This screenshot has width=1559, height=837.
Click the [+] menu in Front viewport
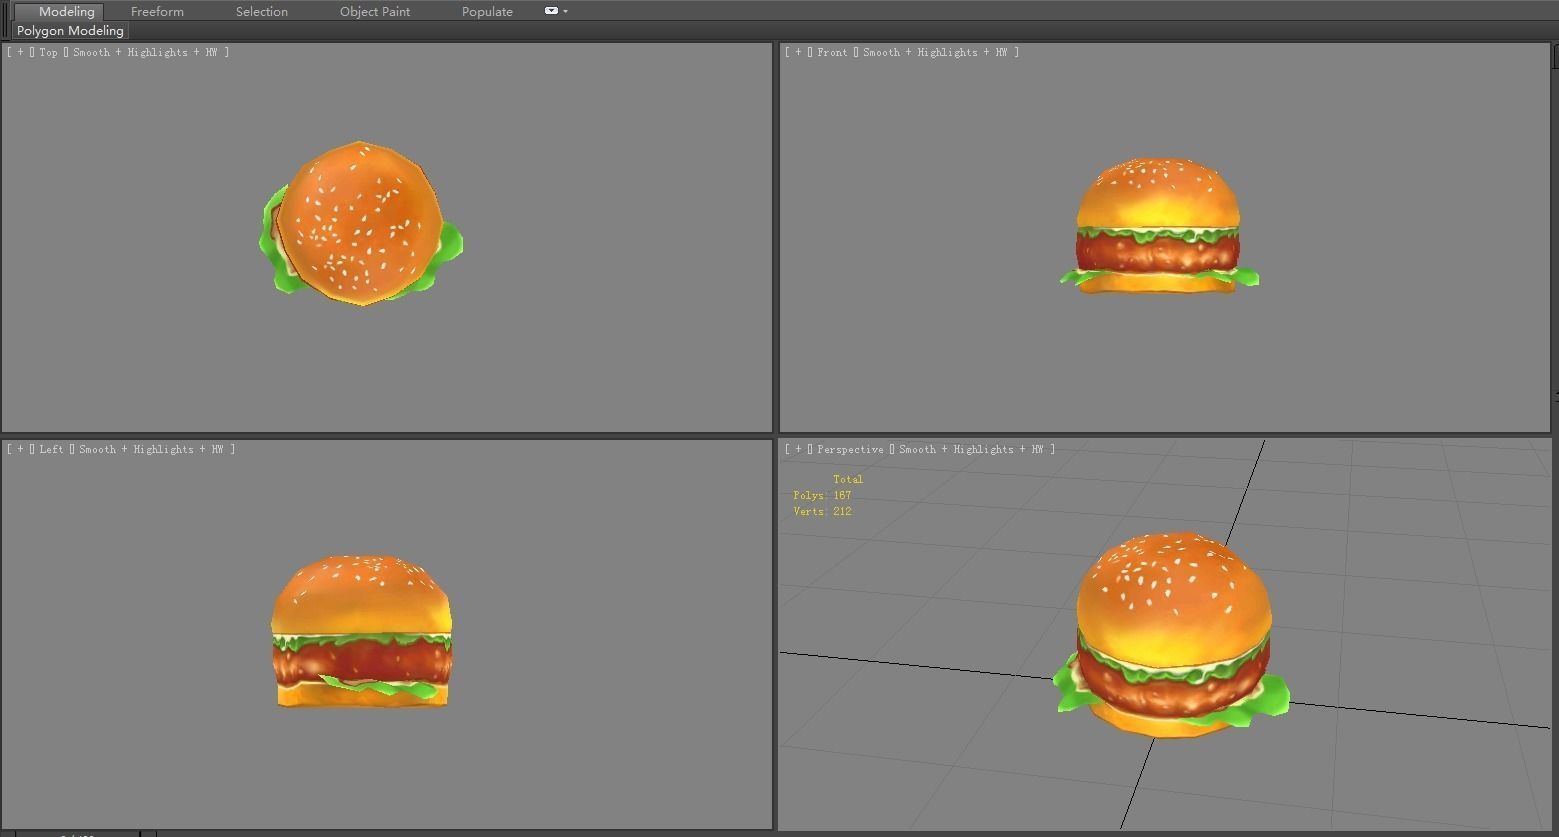click(x=798, y=52)
